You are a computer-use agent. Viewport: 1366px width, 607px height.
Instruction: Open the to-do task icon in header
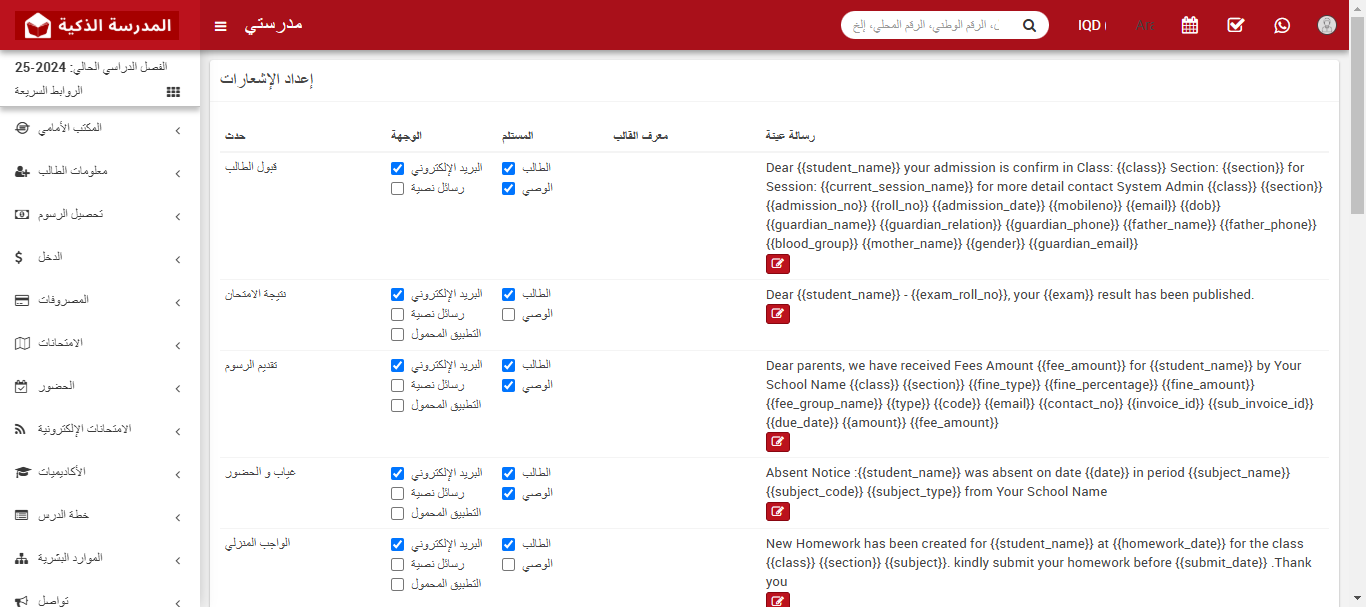pos(1235,25)
